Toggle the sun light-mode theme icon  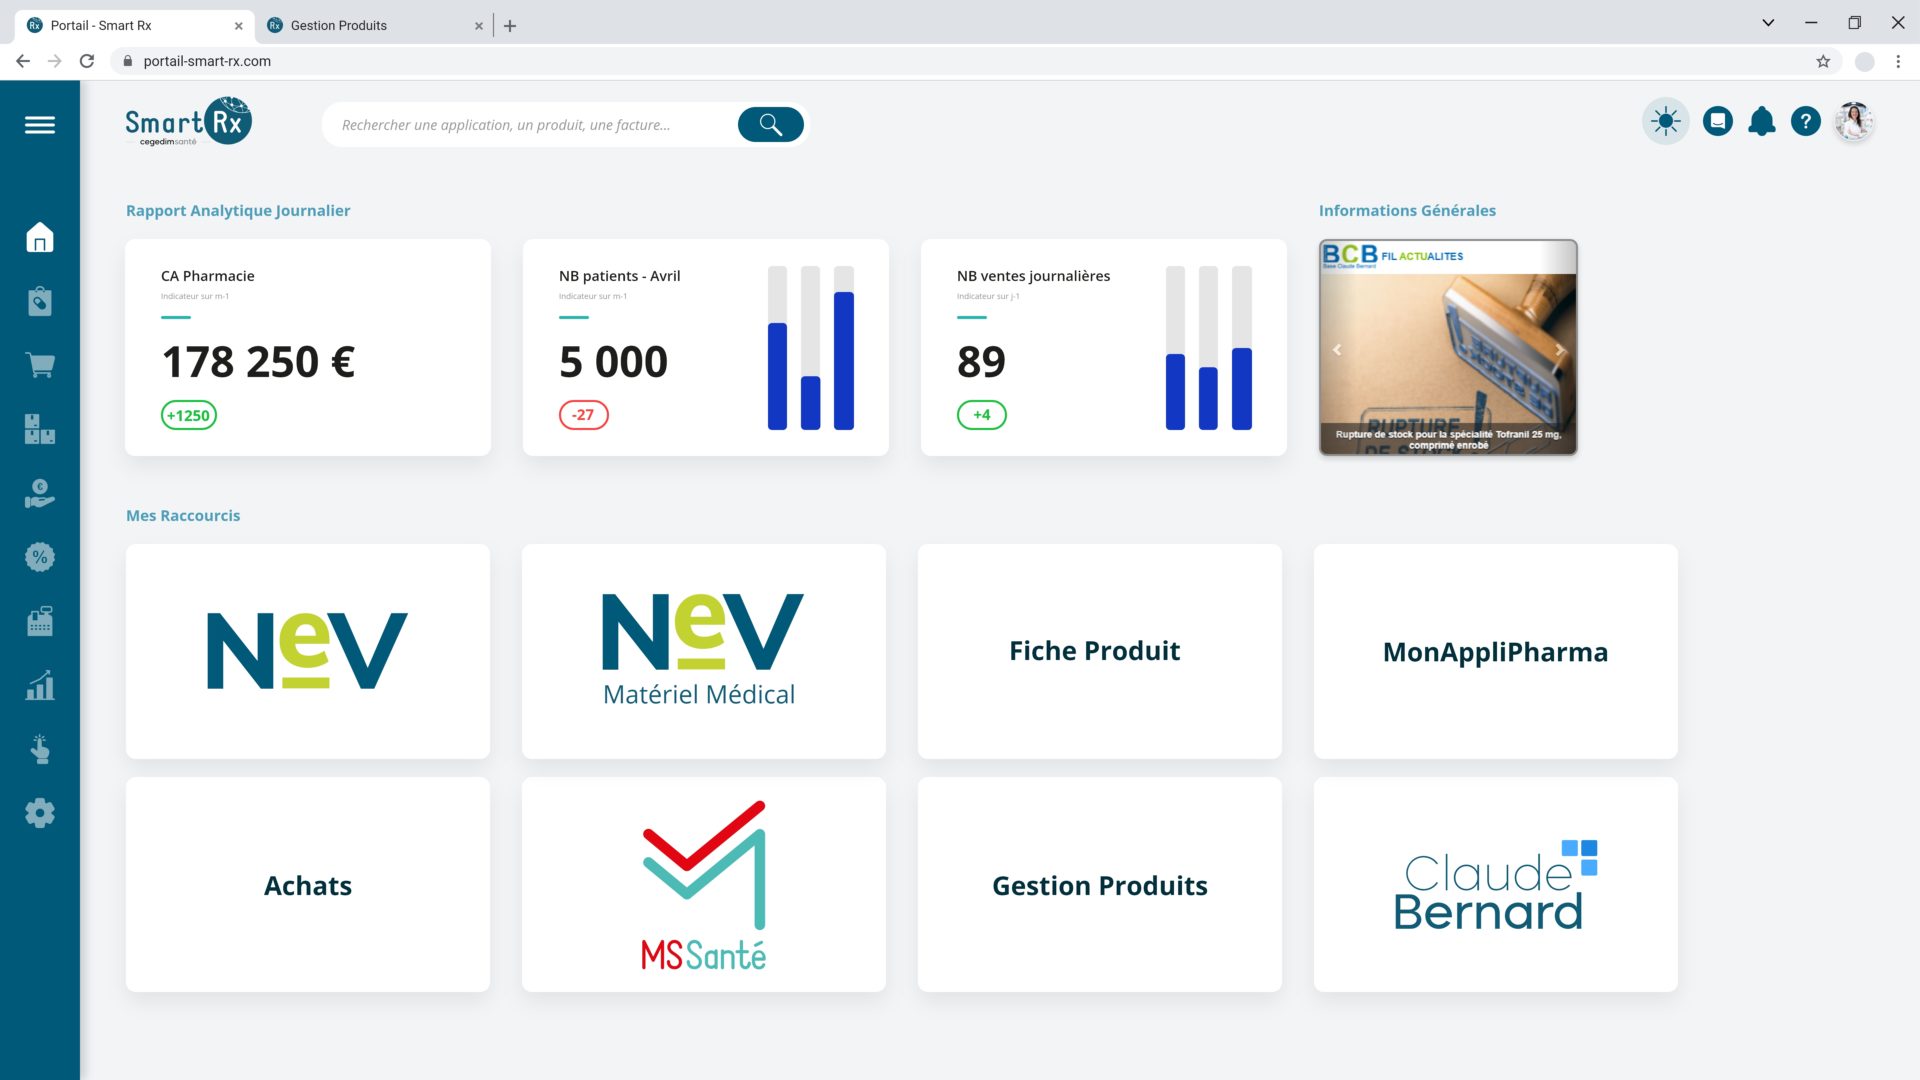(1666, 122)
